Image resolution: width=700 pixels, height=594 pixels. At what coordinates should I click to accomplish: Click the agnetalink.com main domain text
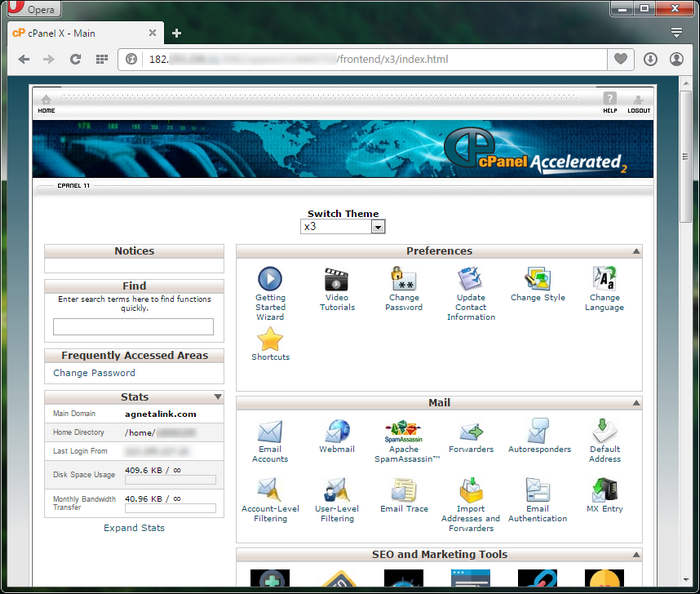pos(160,414)
